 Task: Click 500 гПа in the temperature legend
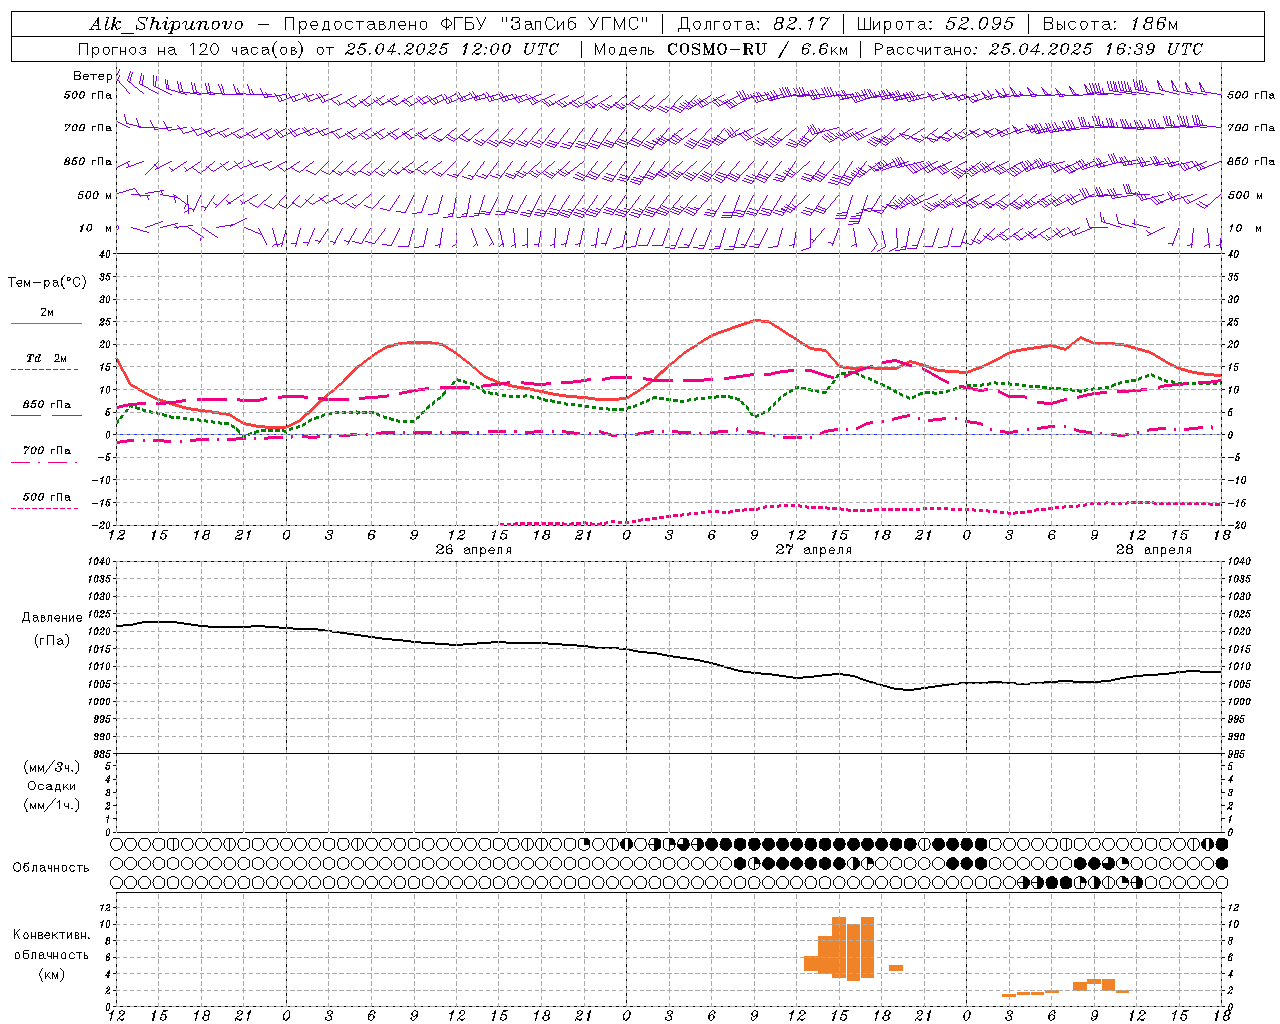click(47, 497)
